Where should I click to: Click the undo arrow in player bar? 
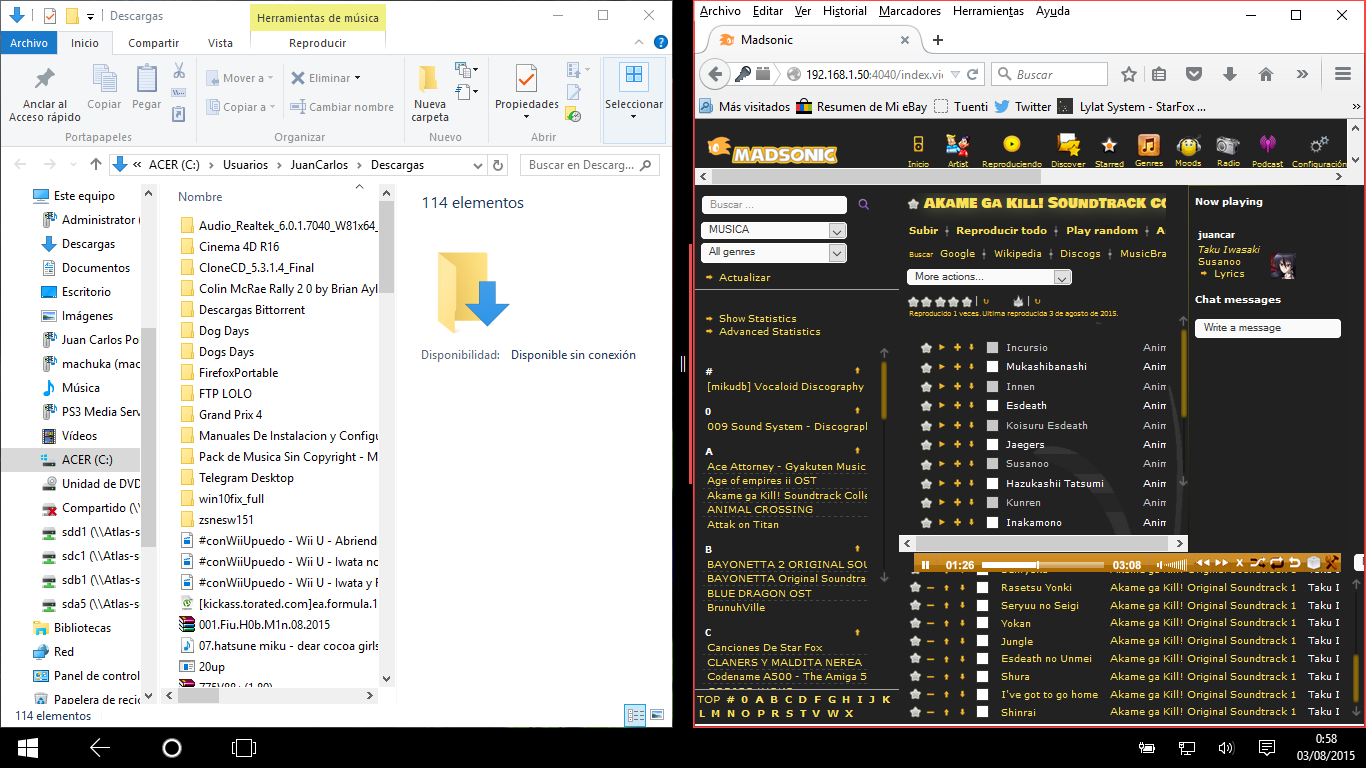point(1294,563)
